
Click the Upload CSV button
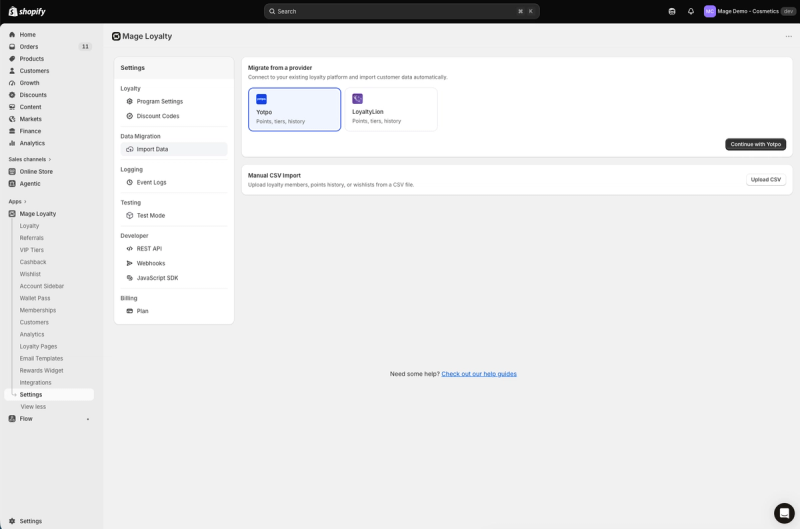coord(766,180)
